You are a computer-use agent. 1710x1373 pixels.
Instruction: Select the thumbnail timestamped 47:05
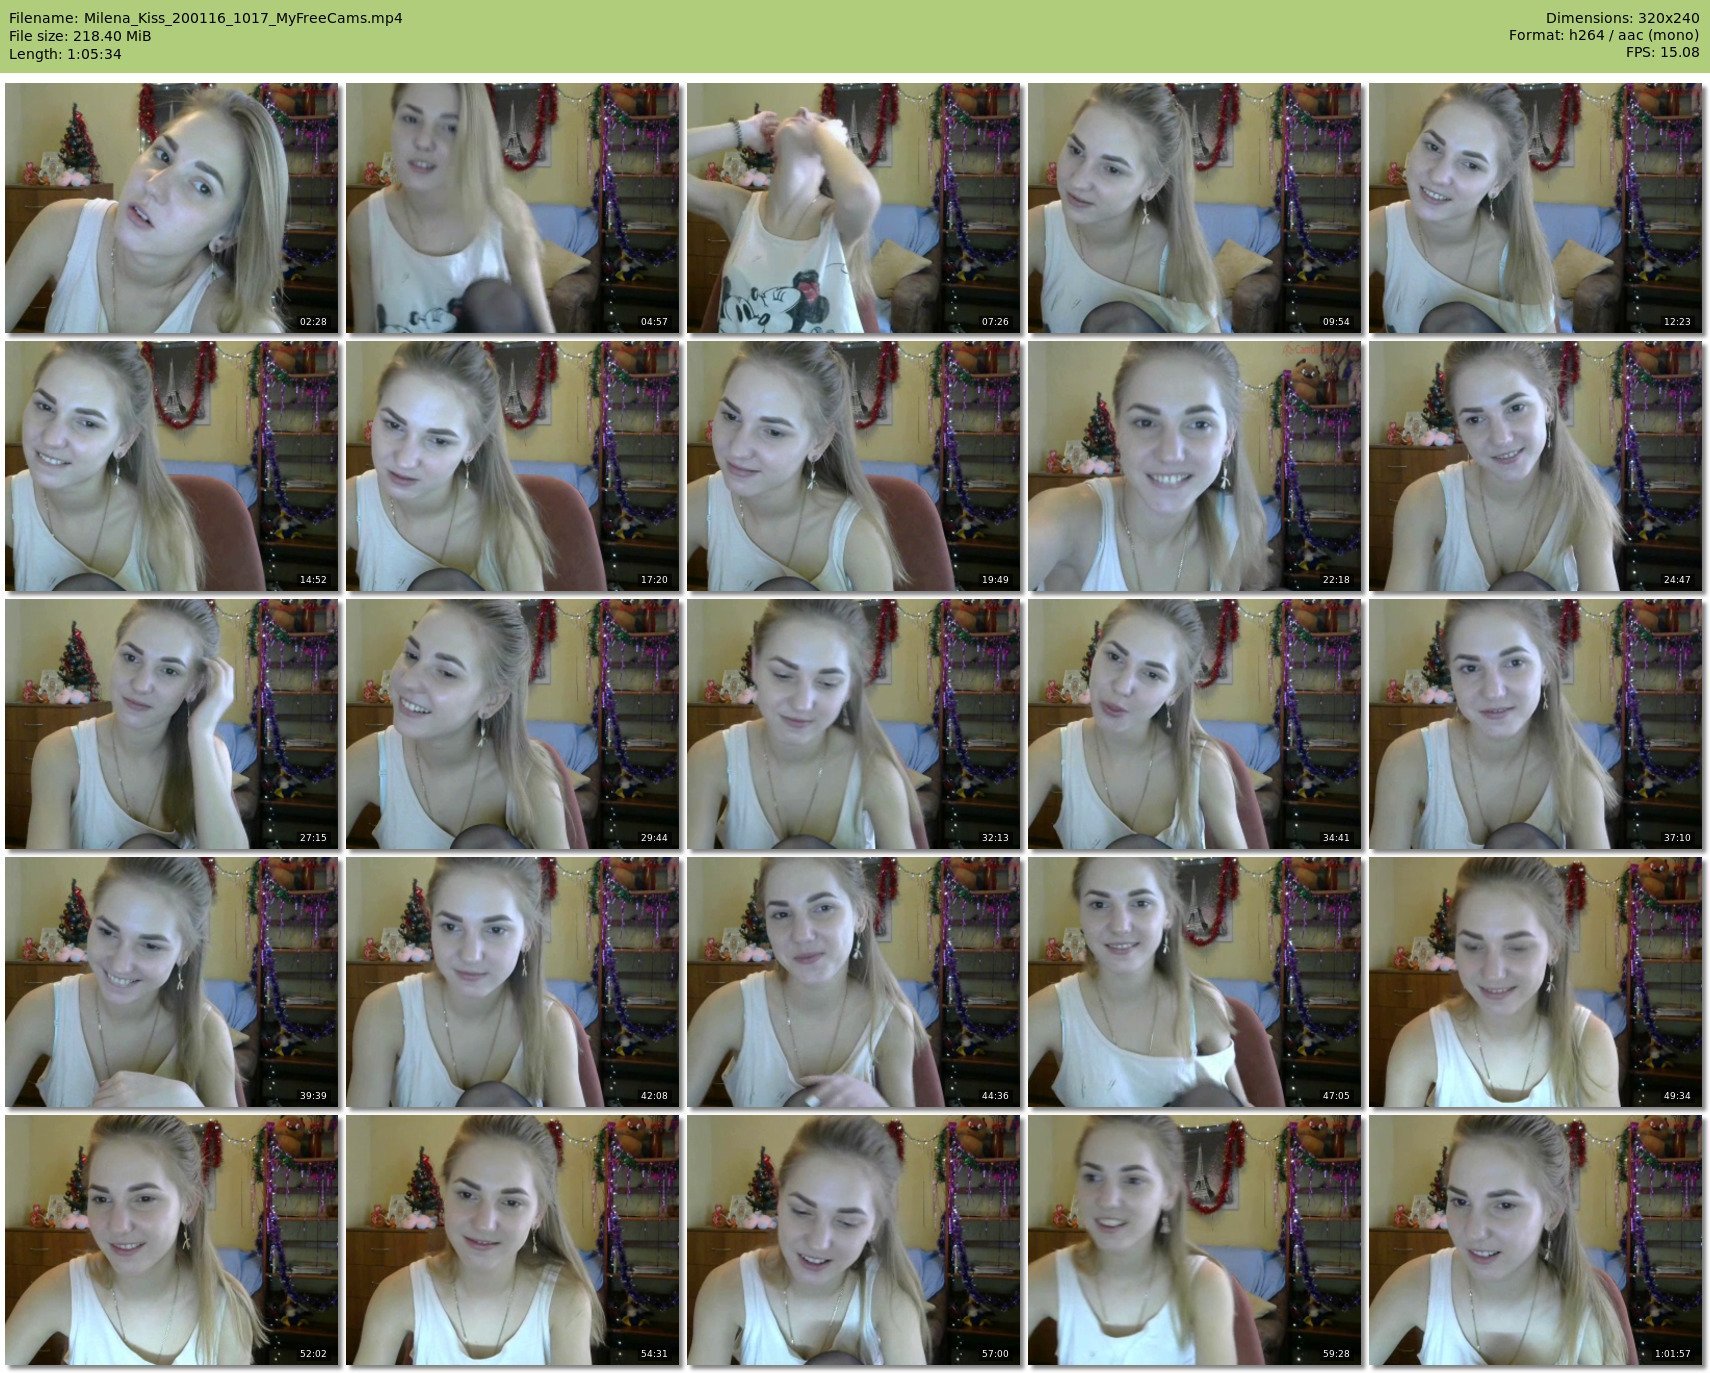coord(1194,982)
